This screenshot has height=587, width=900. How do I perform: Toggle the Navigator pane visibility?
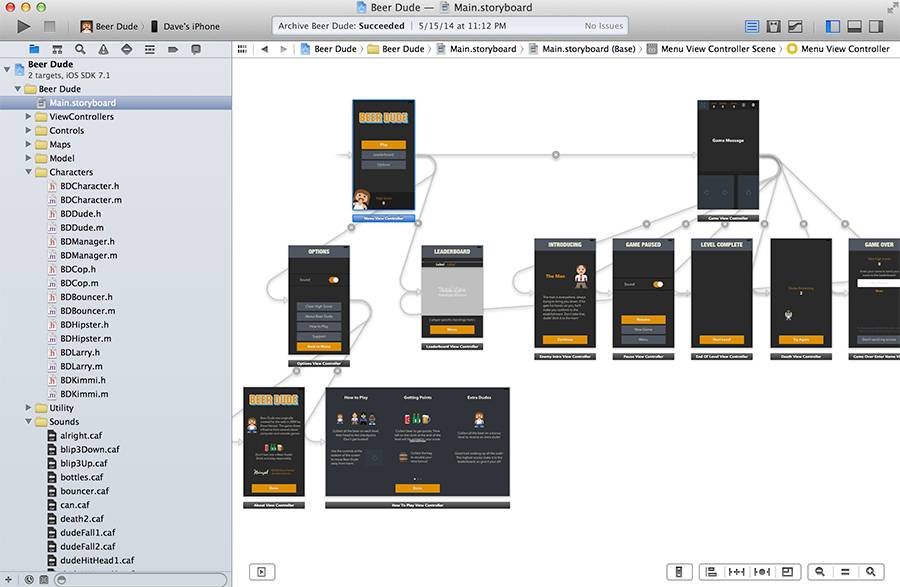832,26
